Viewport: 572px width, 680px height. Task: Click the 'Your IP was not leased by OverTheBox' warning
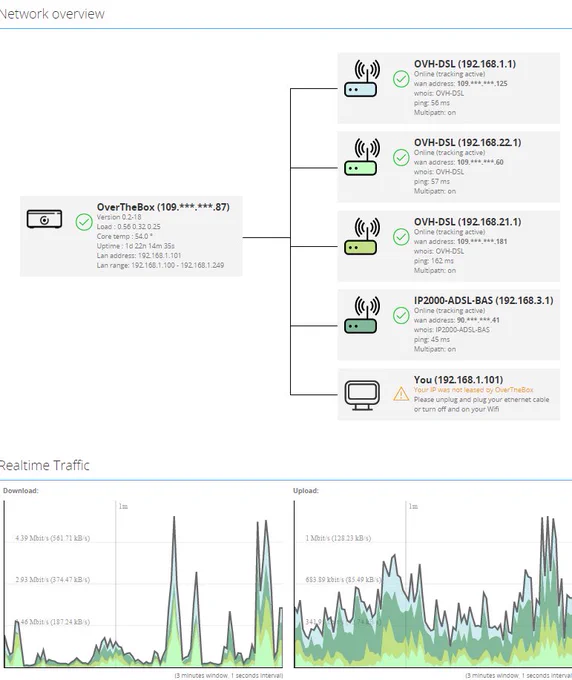point(474,390)
